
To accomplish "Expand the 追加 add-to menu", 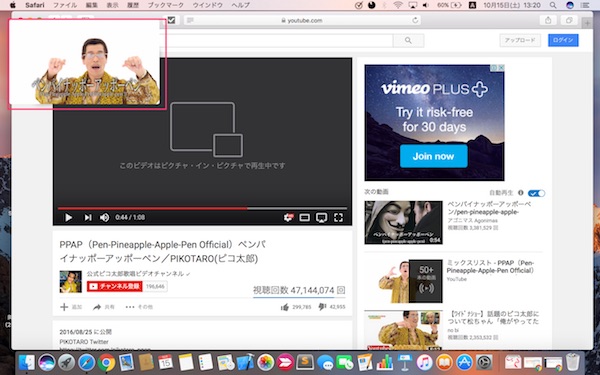I will click(x=71, y=307).
